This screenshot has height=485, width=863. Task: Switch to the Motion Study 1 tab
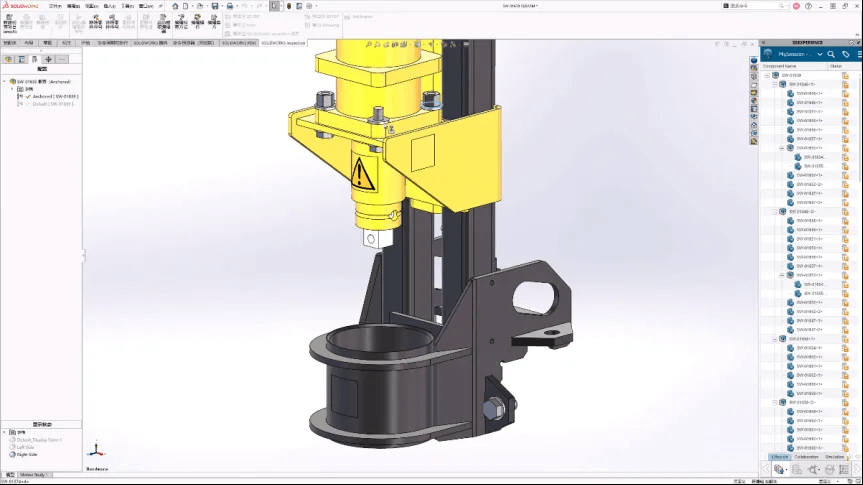(x=33, y=474)
